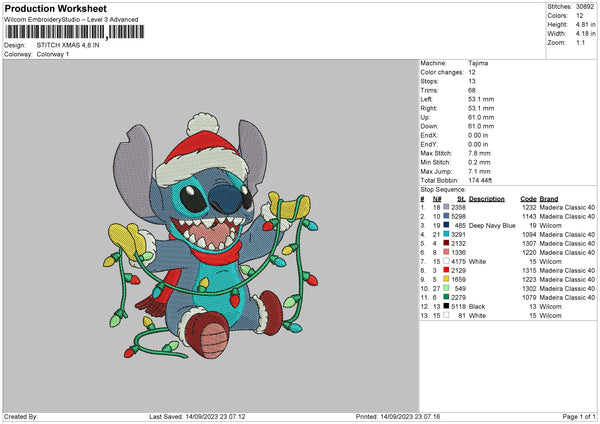600x424 pixels.
Task: Select the Deep Navy Blue color swatch
Action: tap(446, 225)
